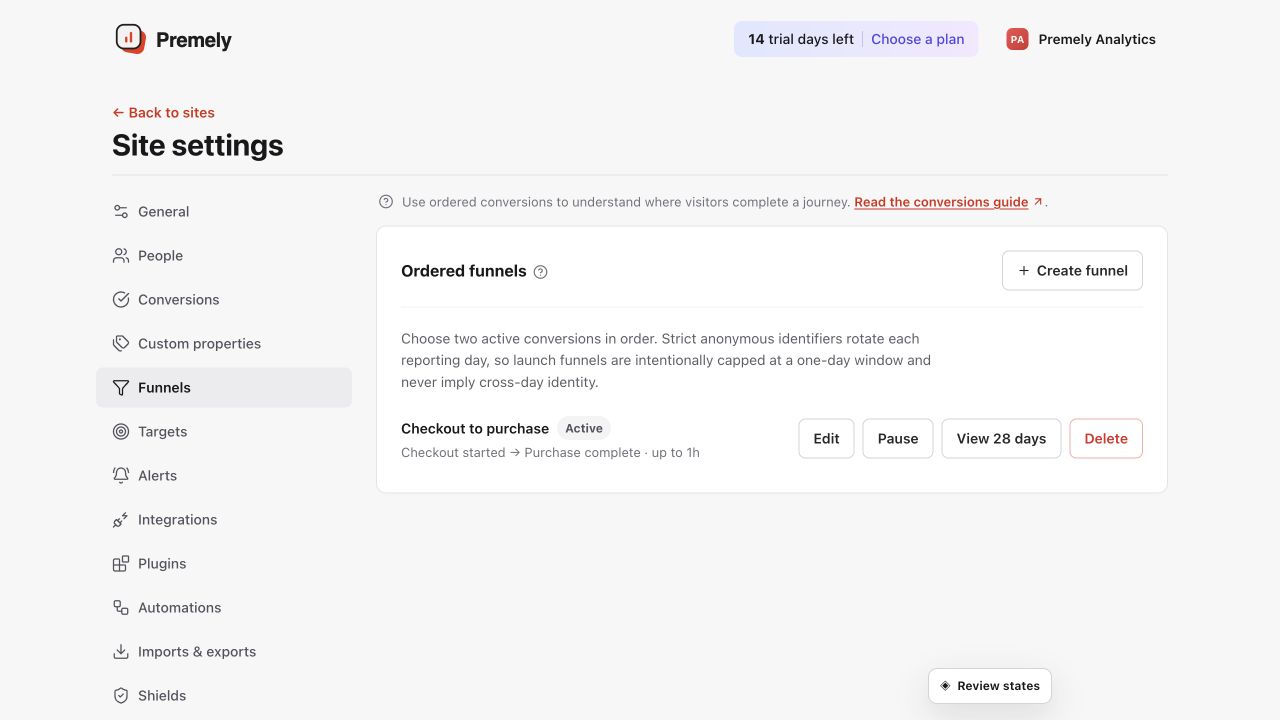Click the People icon in sidebar
The image size is (1280, 720).
(121, 256)
